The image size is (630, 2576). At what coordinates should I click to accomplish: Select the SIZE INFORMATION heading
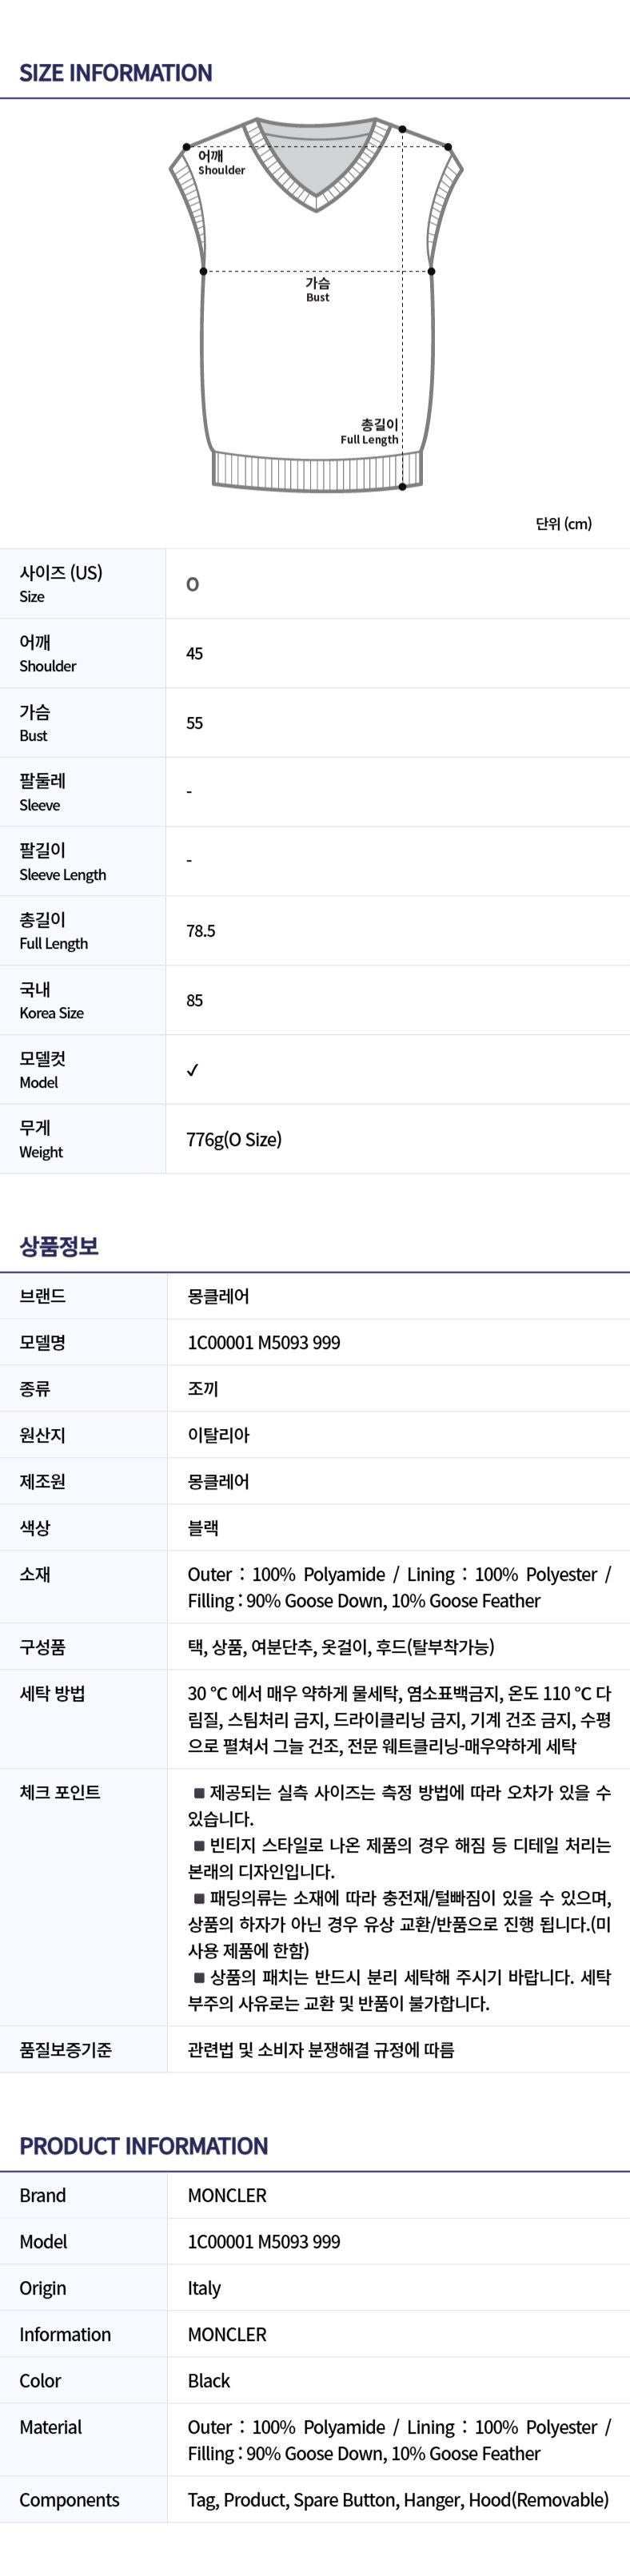tap(116, 73)
